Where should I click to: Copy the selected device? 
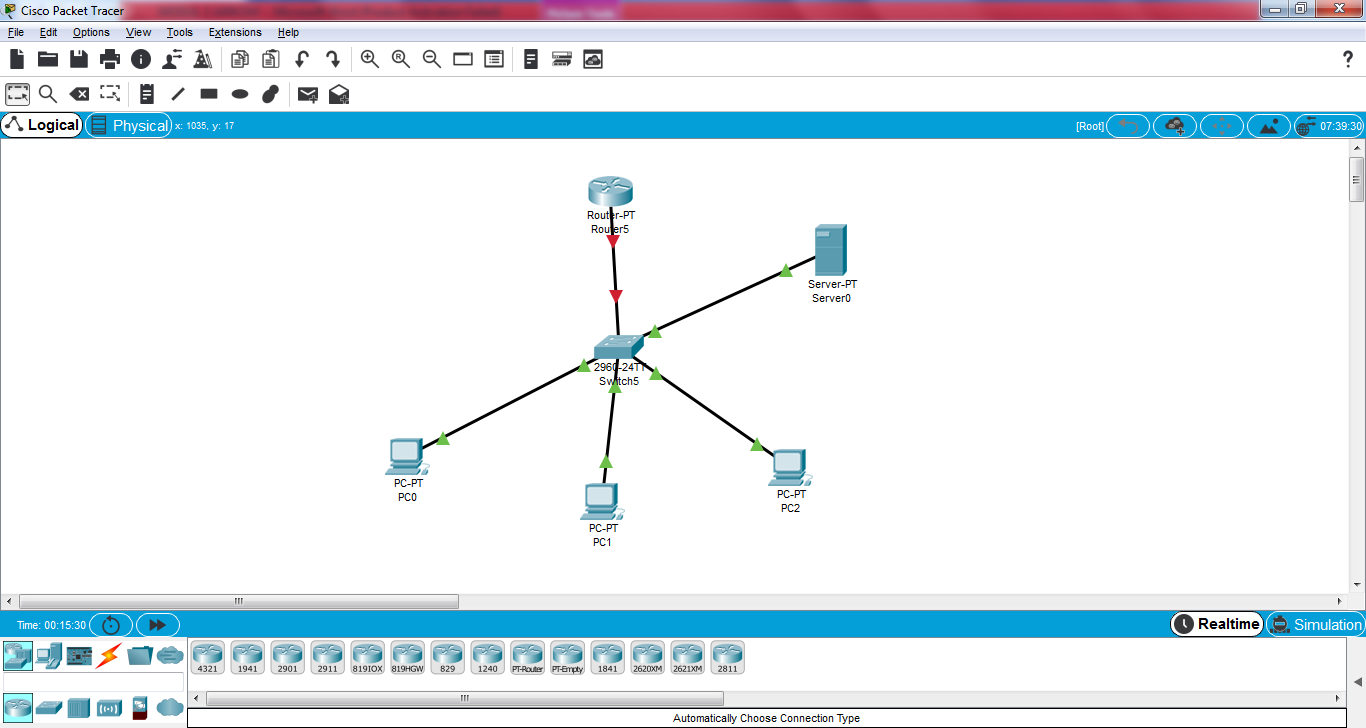tap(240, 59)
